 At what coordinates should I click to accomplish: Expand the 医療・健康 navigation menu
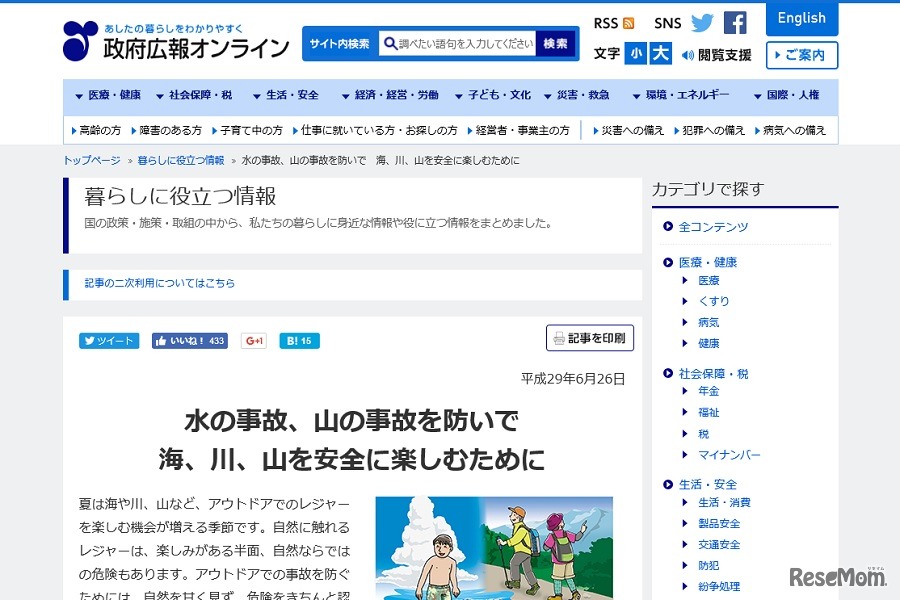[x=108, y=95]
